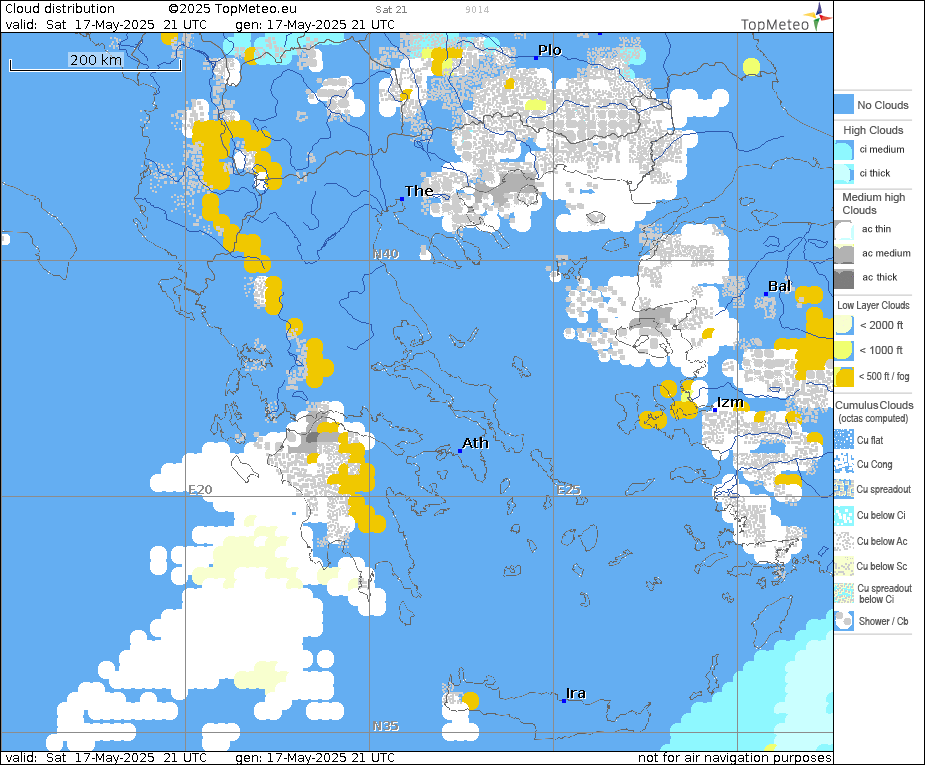This screenshot has height=765, width=925.
Task: Click the Cu below Ci legend icon
Action: click(x=844, y=515)
